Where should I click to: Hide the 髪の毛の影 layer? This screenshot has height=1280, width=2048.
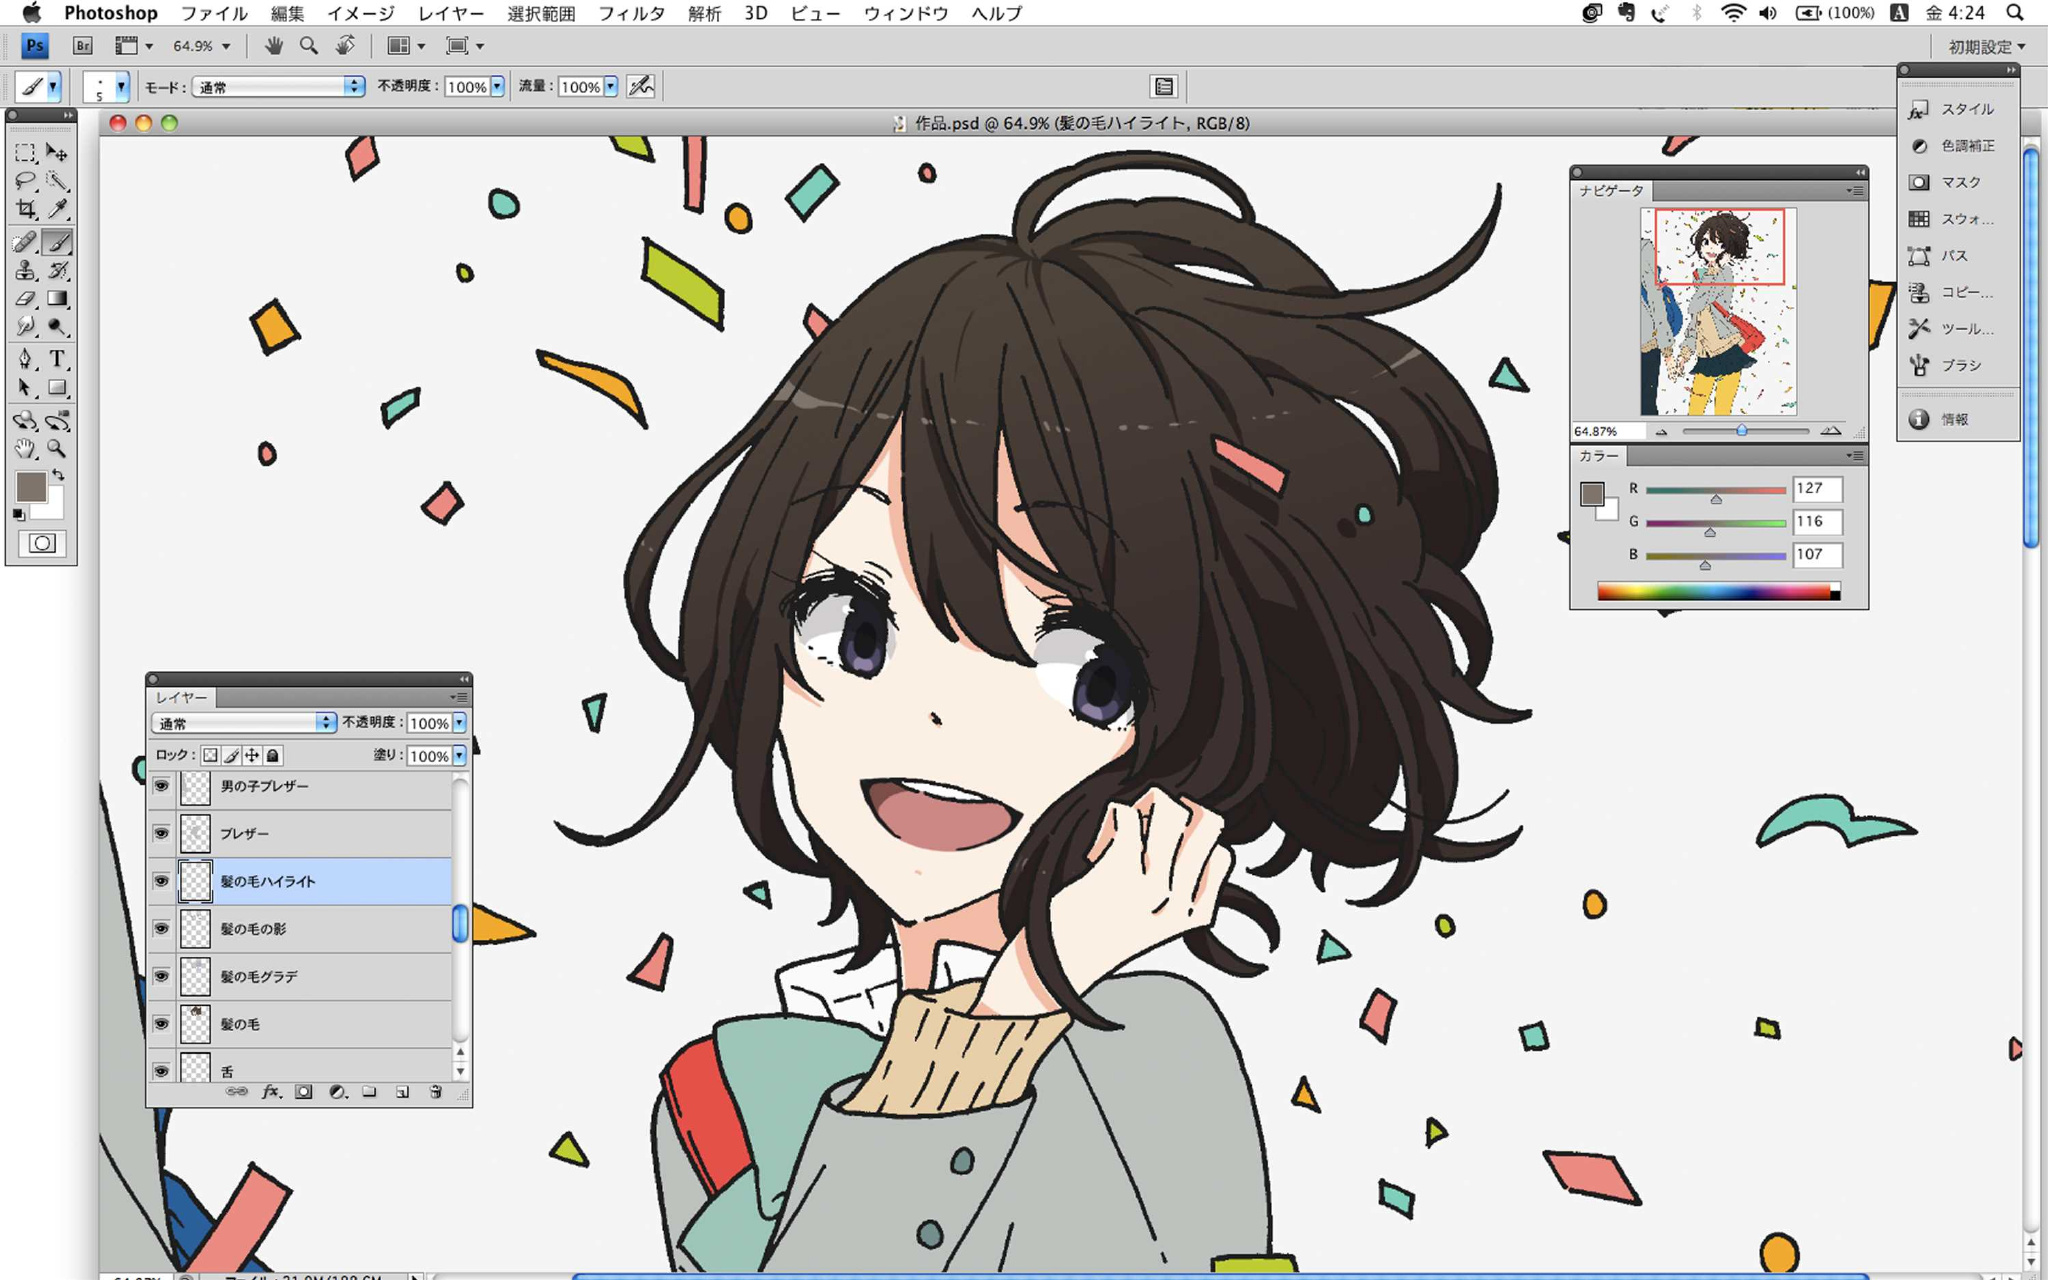(x=161, y=928)
